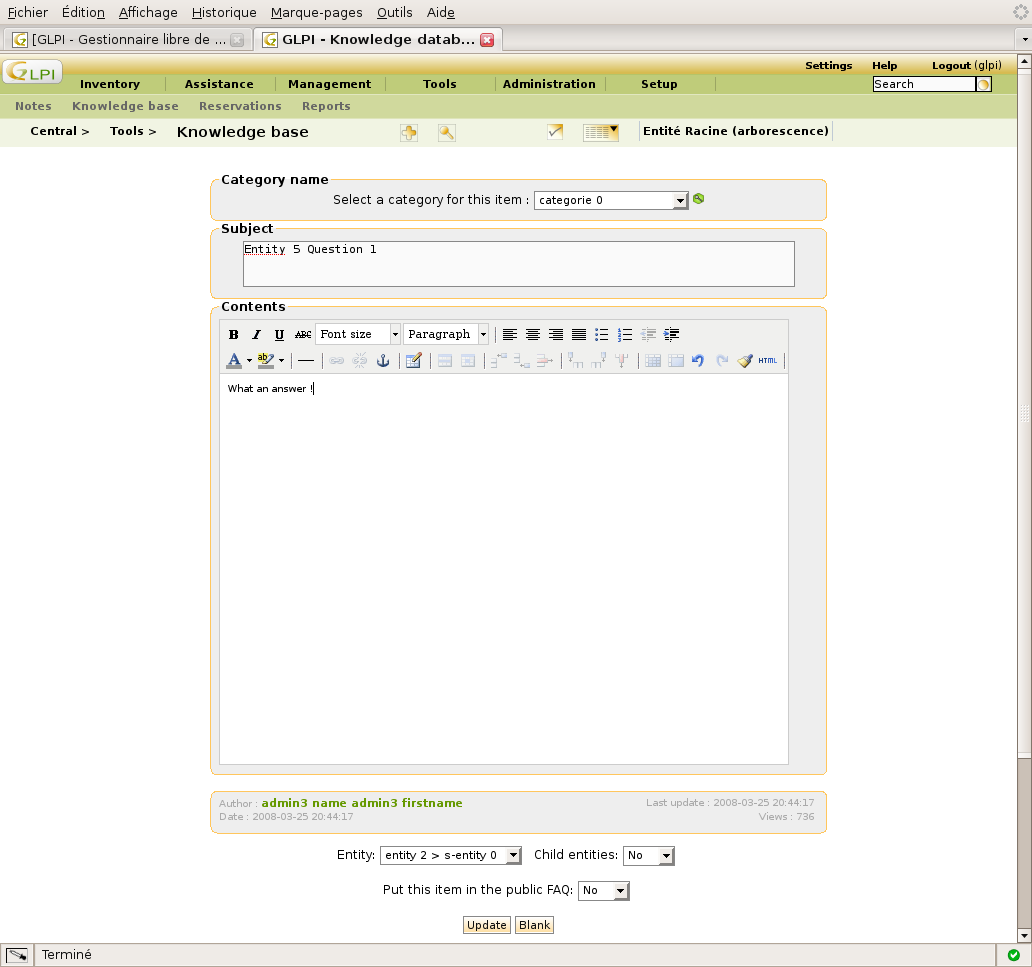Insert a bulleted unordered list
Screen dimensions: 1032x967
pos(602,335)
